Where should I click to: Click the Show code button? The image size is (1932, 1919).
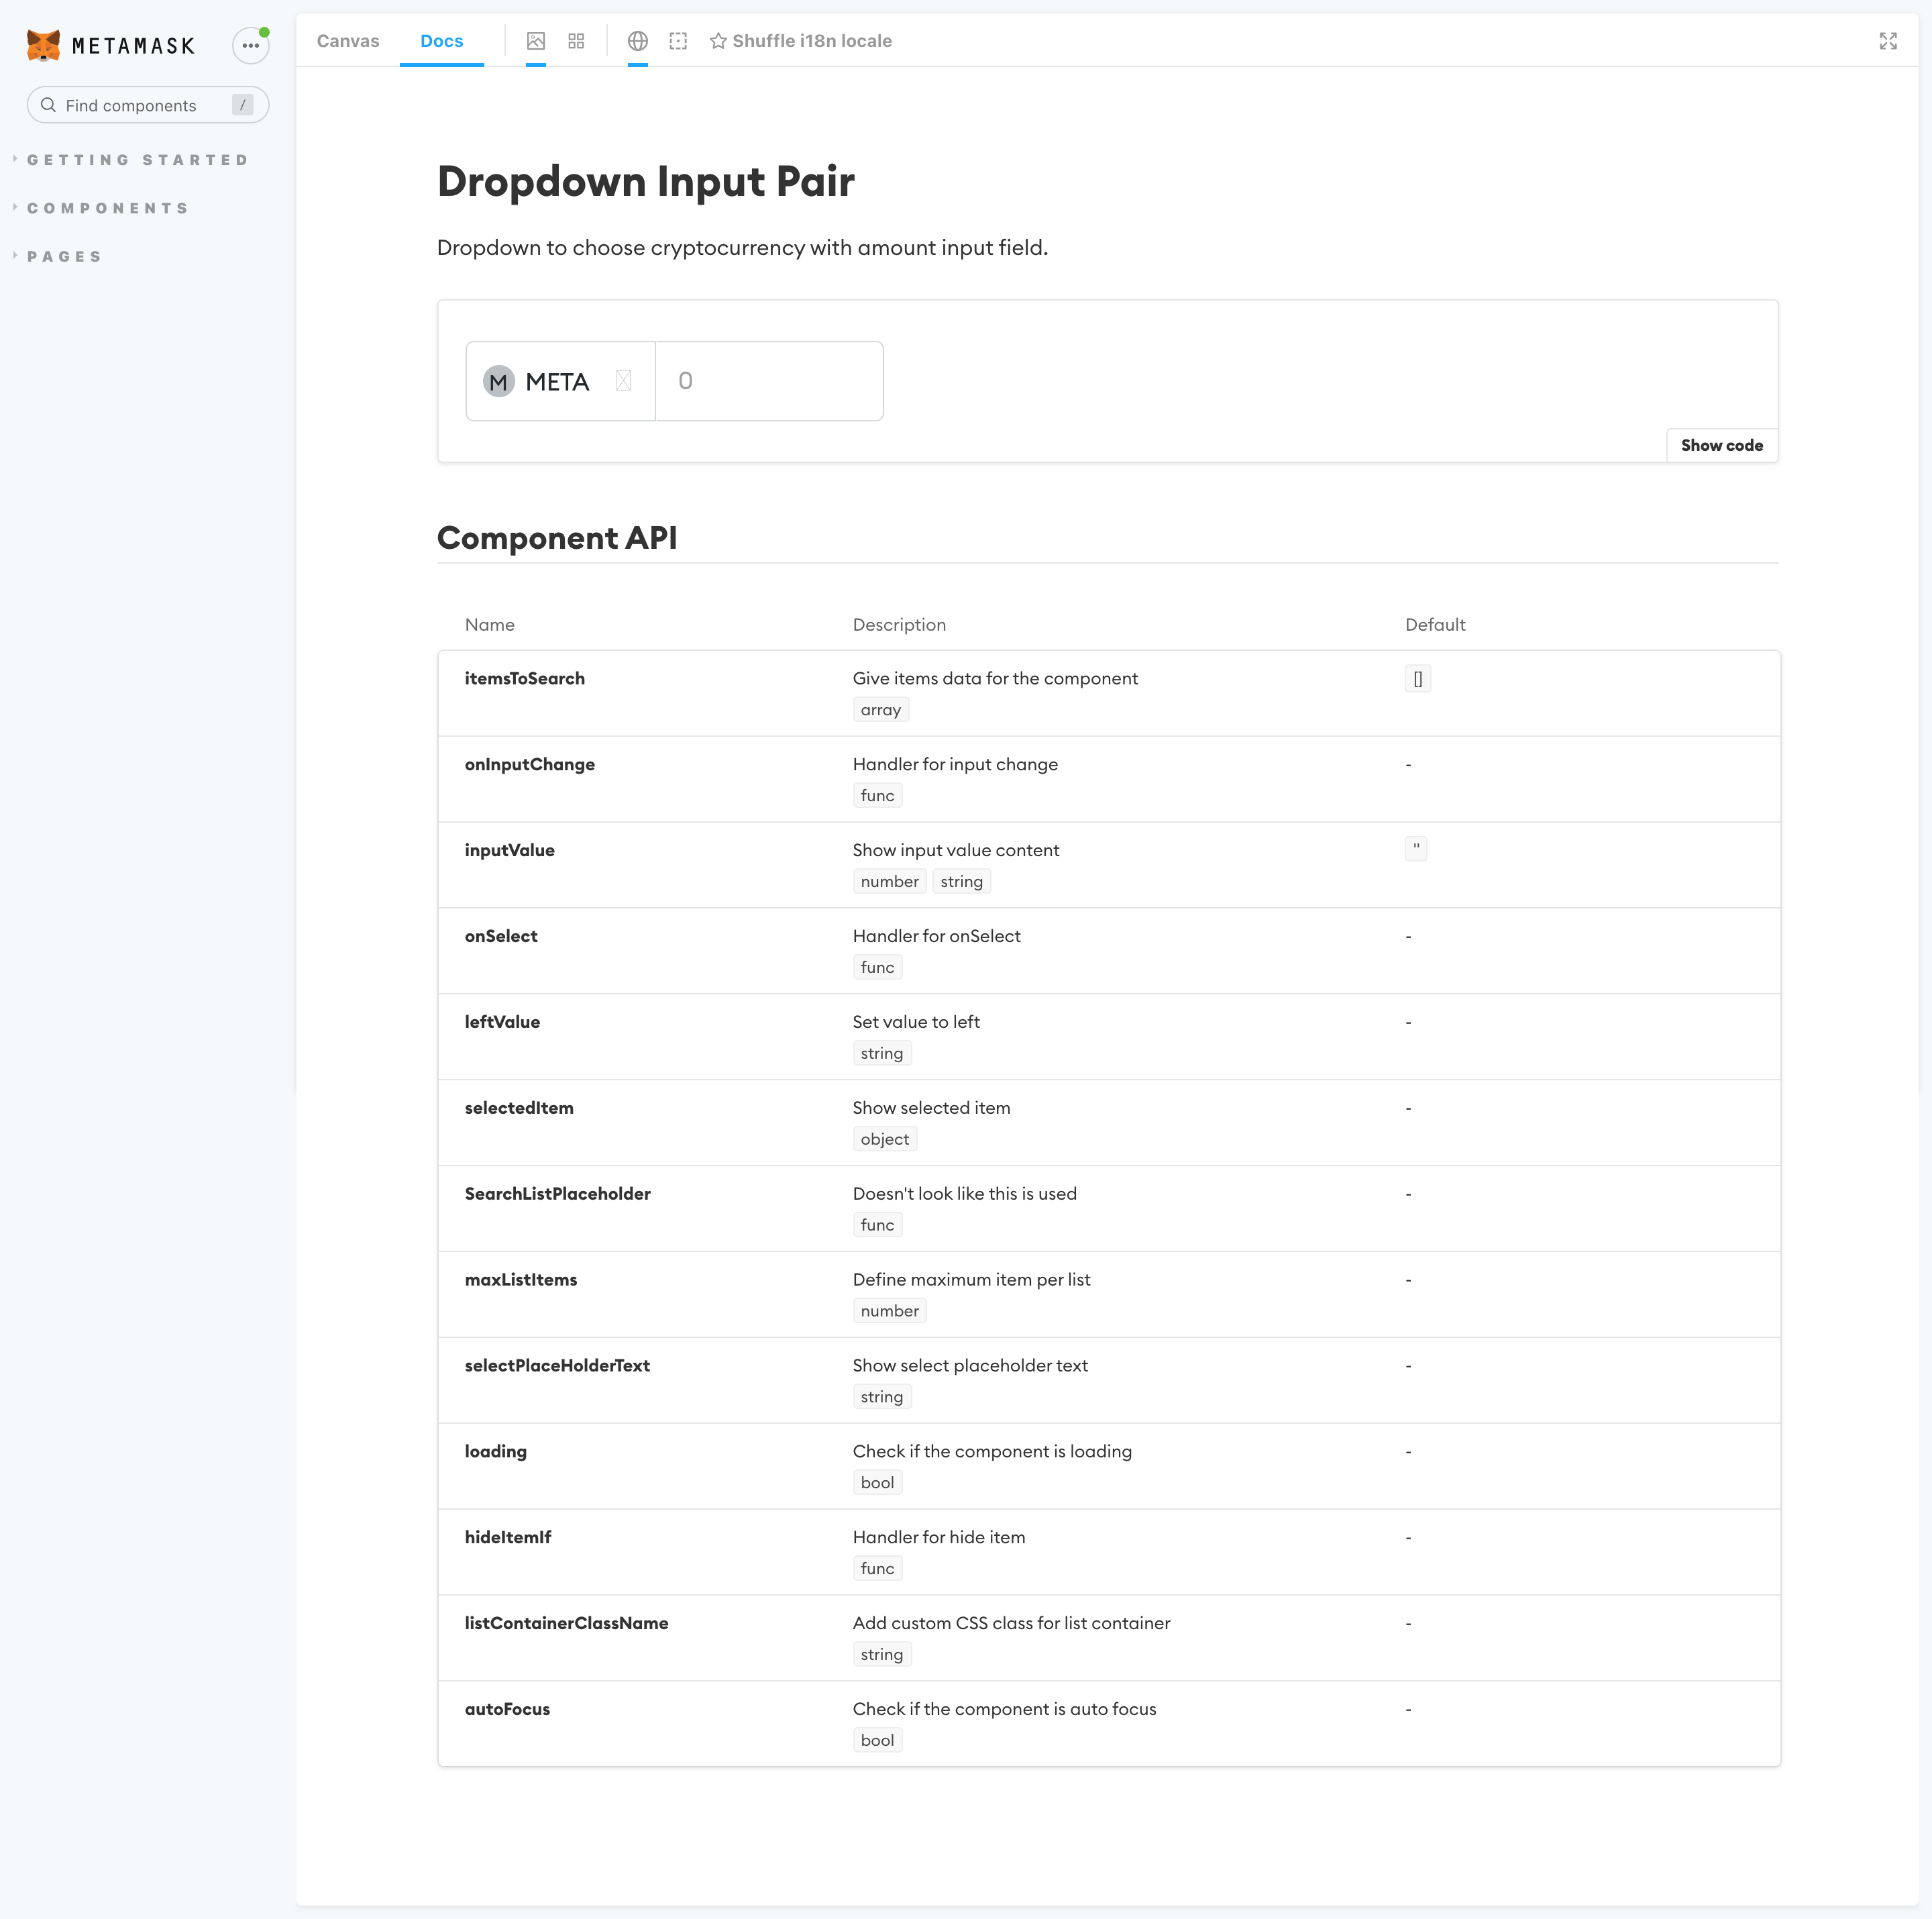click(x=1721, y=445)
